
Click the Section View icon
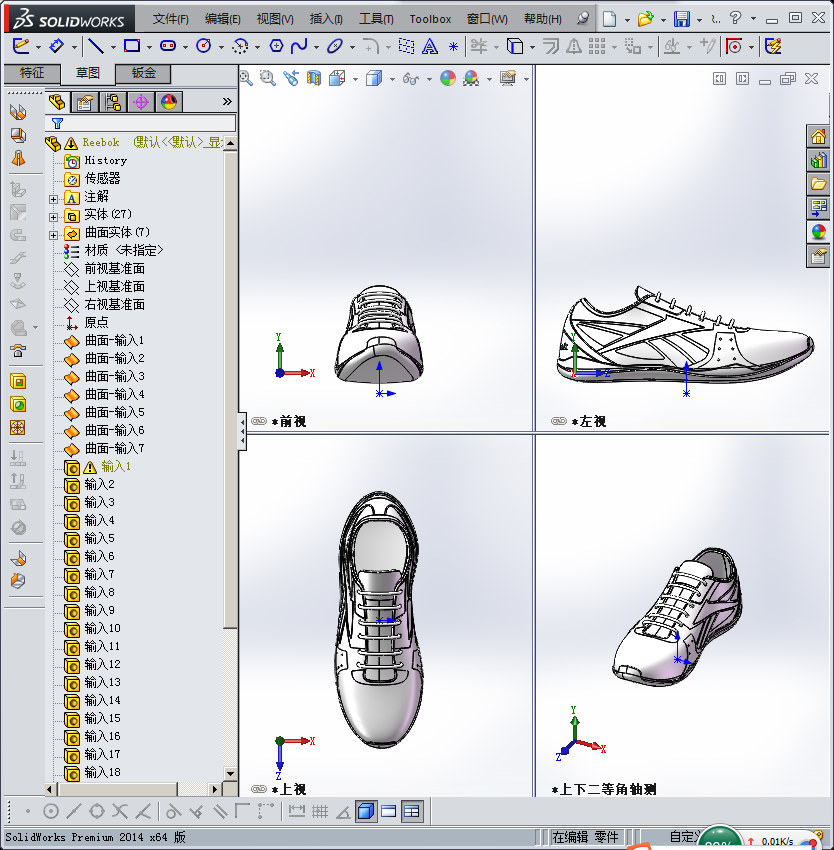coord(314,79)
